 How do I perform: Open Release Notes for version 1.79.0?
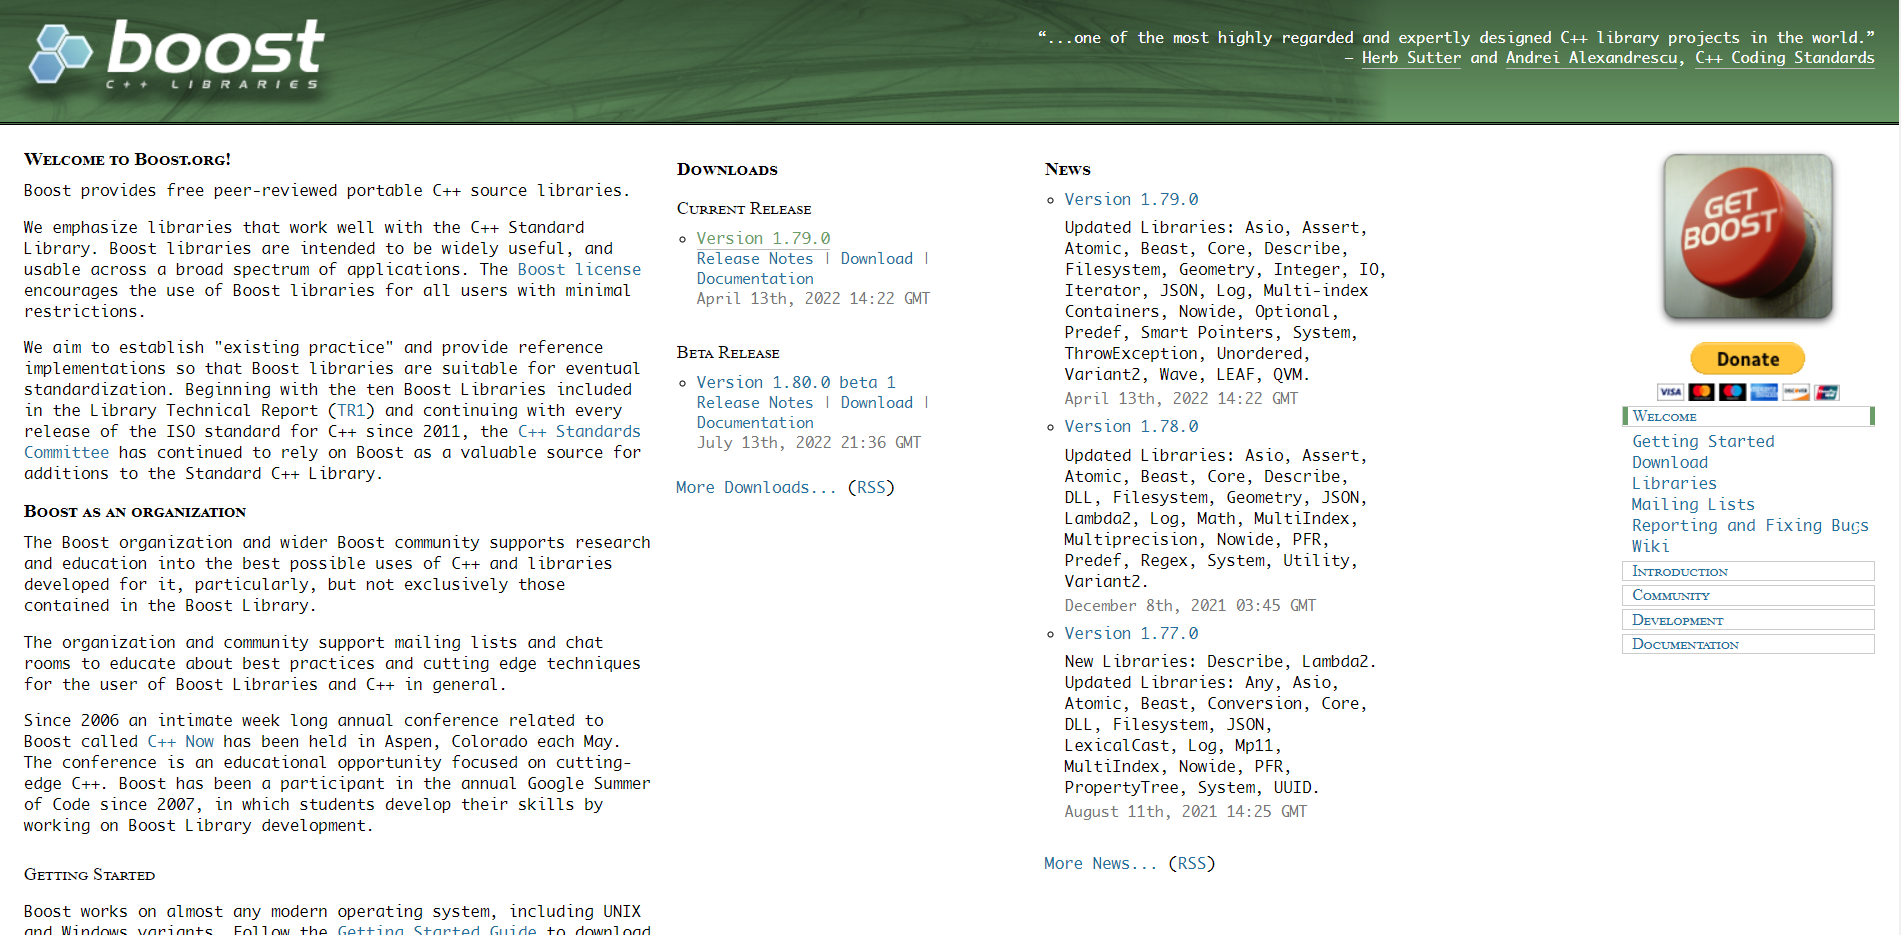tap(755, 259)
